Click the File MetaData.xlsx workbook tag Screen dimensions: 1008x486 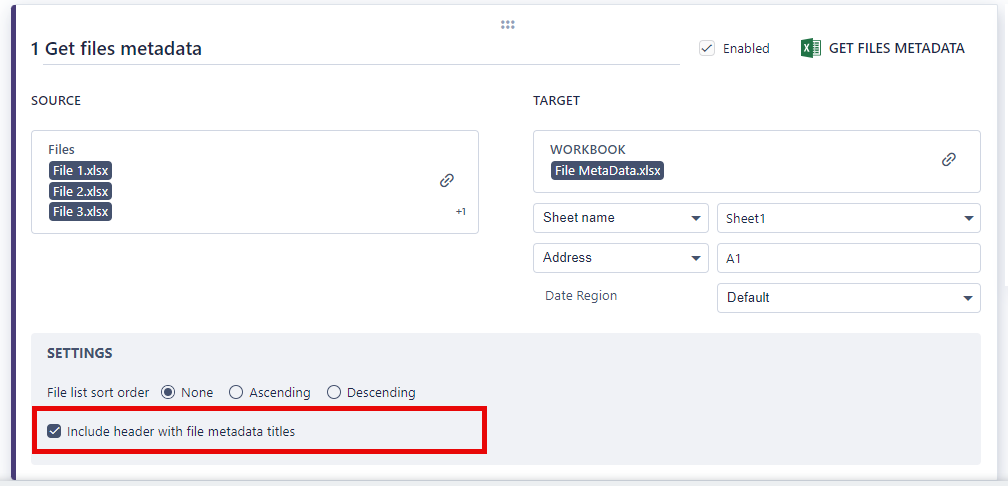click(x=608, y=171)
